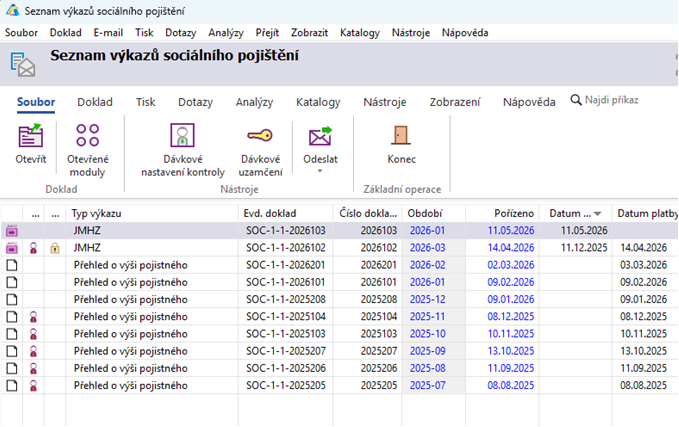Click JMHZ icon for row SOC-1-1-2026103

tap(12, 231)
